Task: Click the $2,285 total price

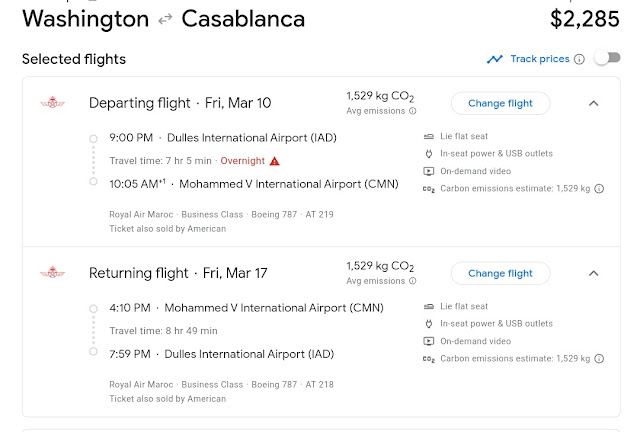Action: (x=584, y=18)
